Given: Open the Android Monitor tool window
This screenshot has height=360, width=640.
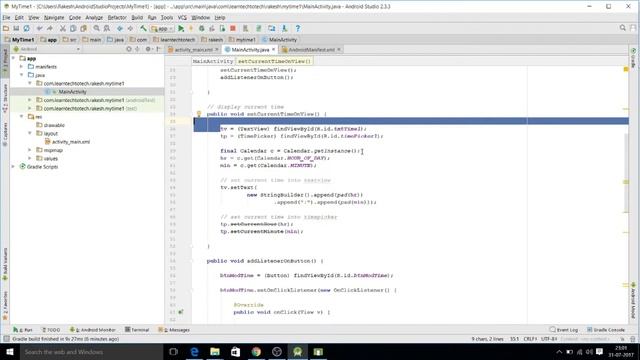Looking at the screenshot, I should point(93,329).
